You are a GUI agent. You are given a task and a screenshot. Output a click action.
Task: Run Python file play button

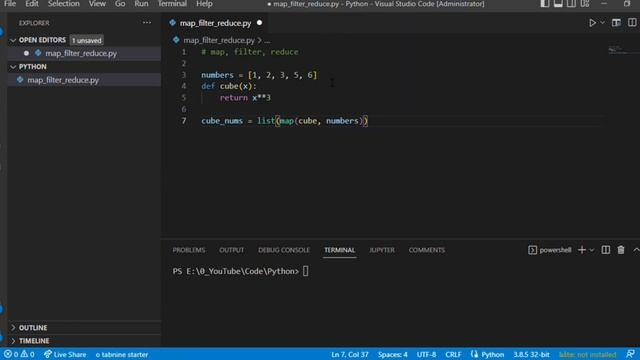592,23
